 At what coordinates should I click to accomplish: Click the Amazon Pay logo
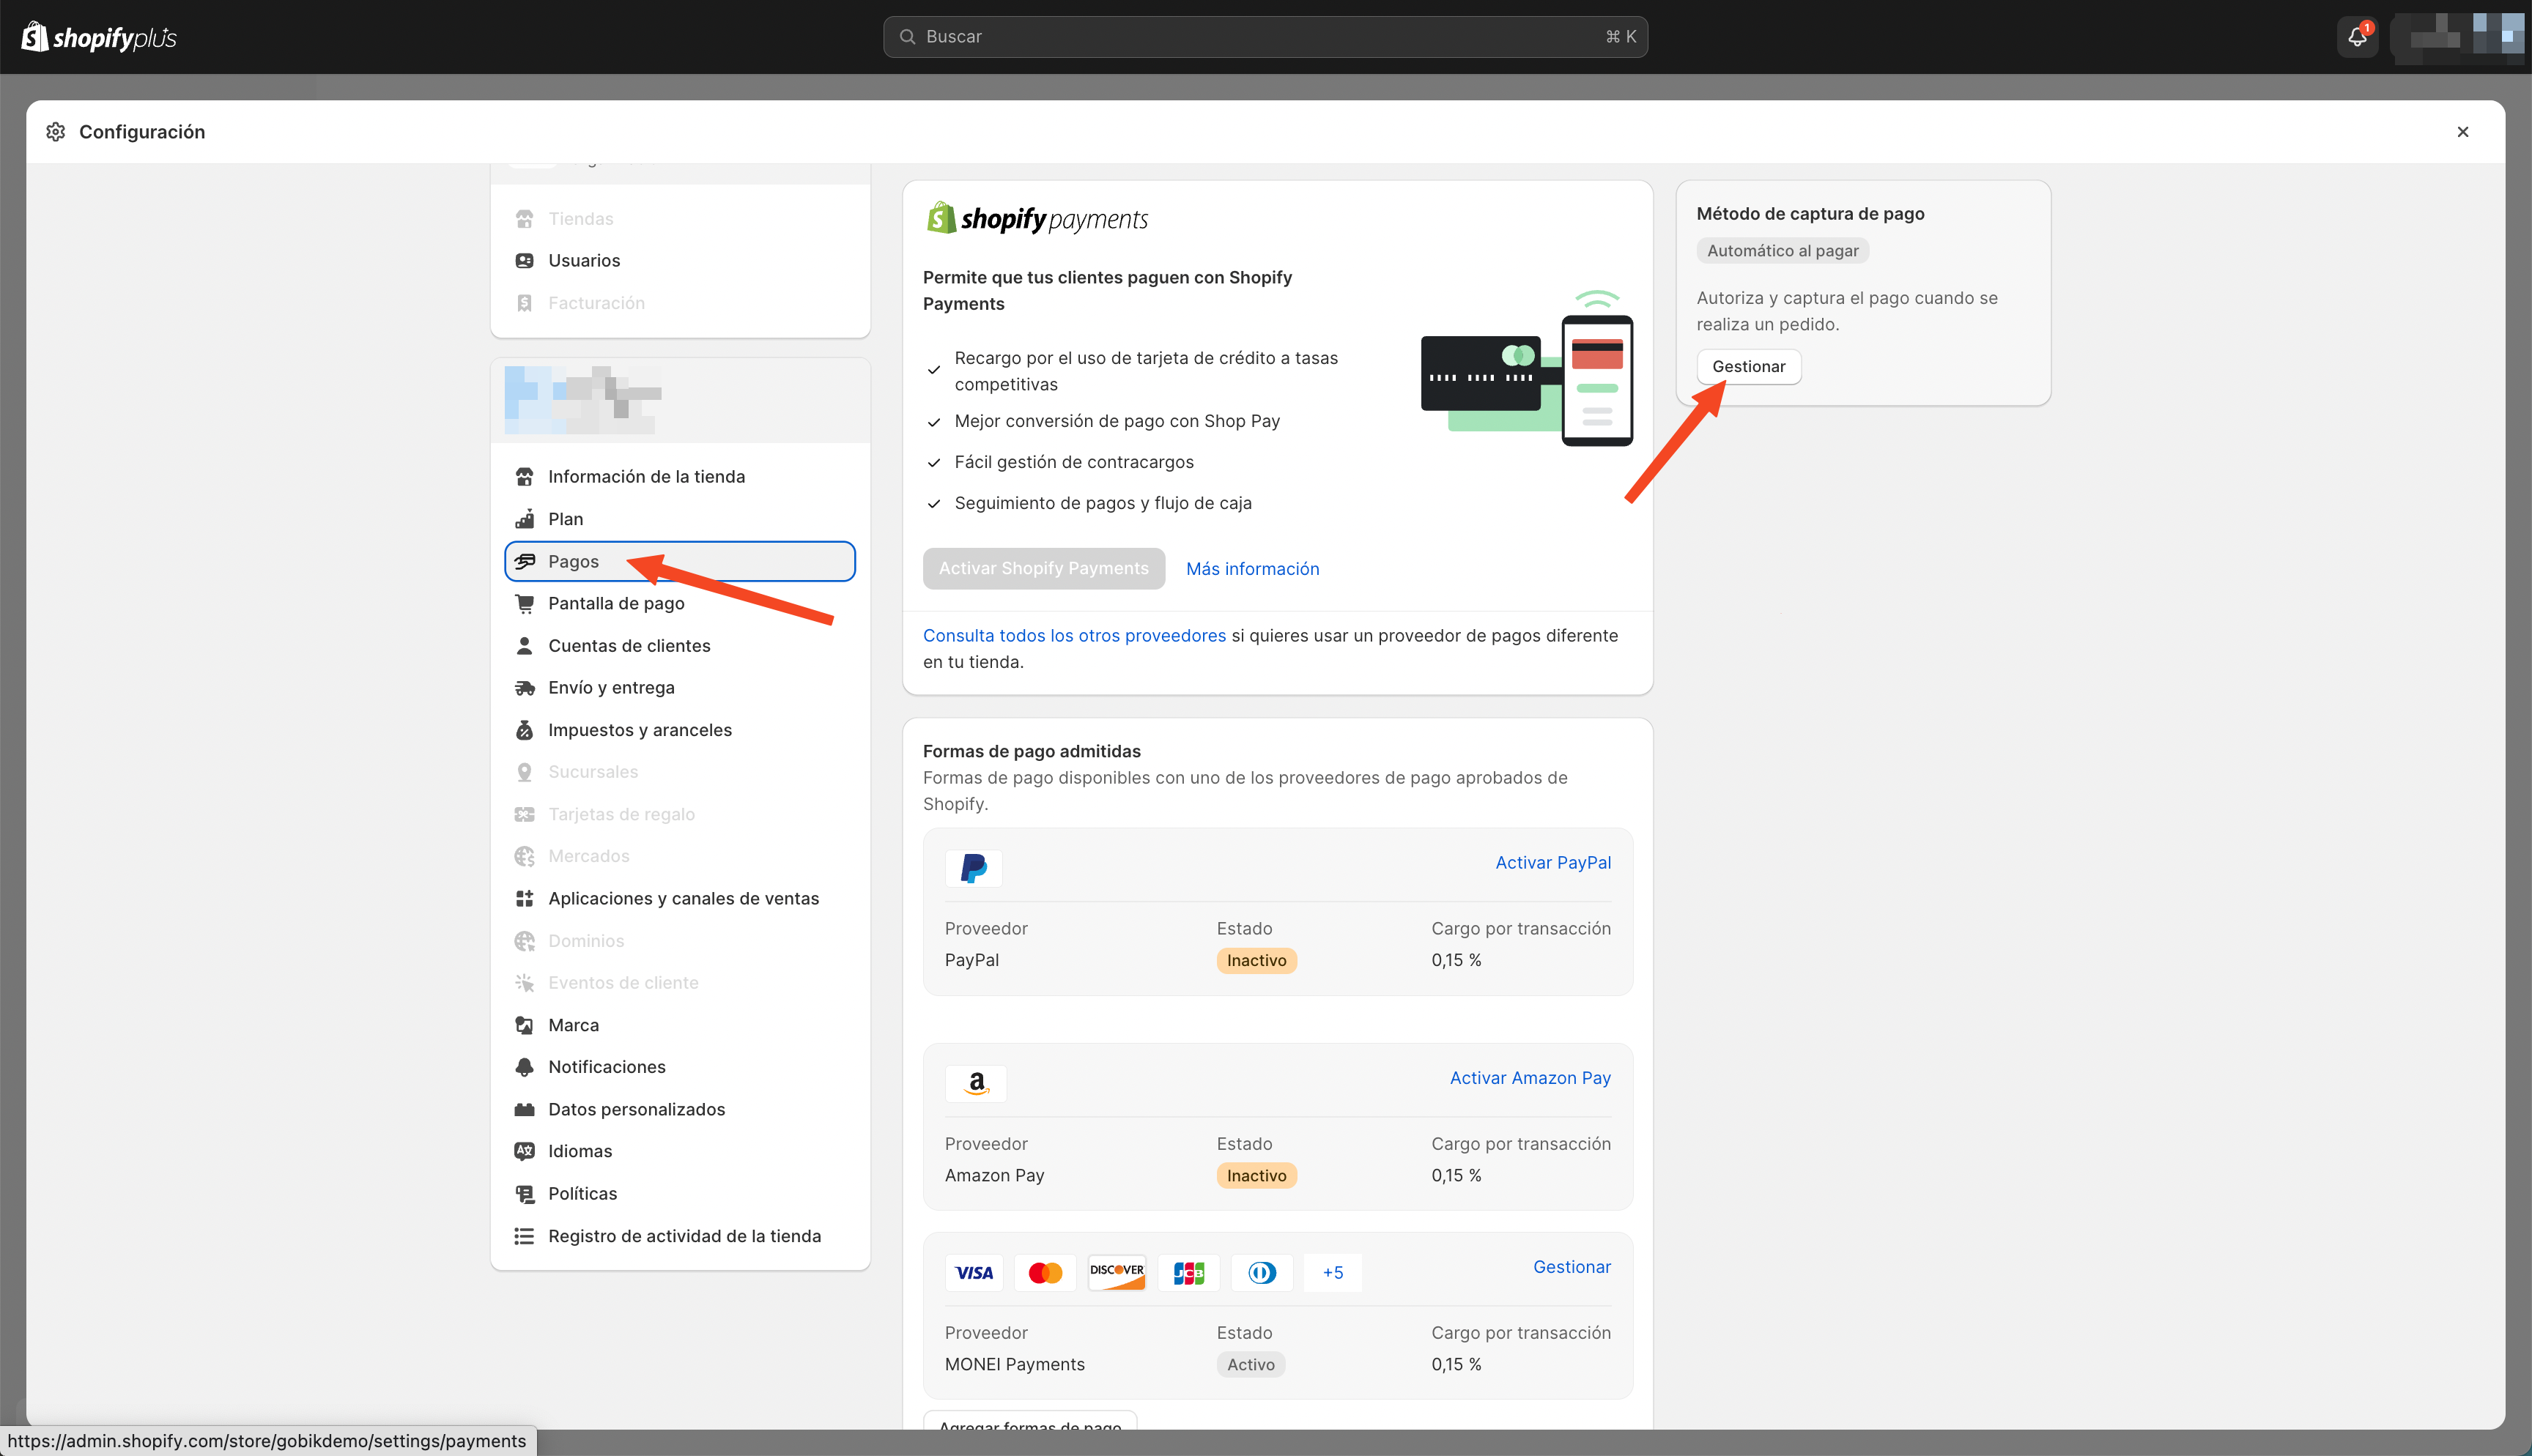976,1084
